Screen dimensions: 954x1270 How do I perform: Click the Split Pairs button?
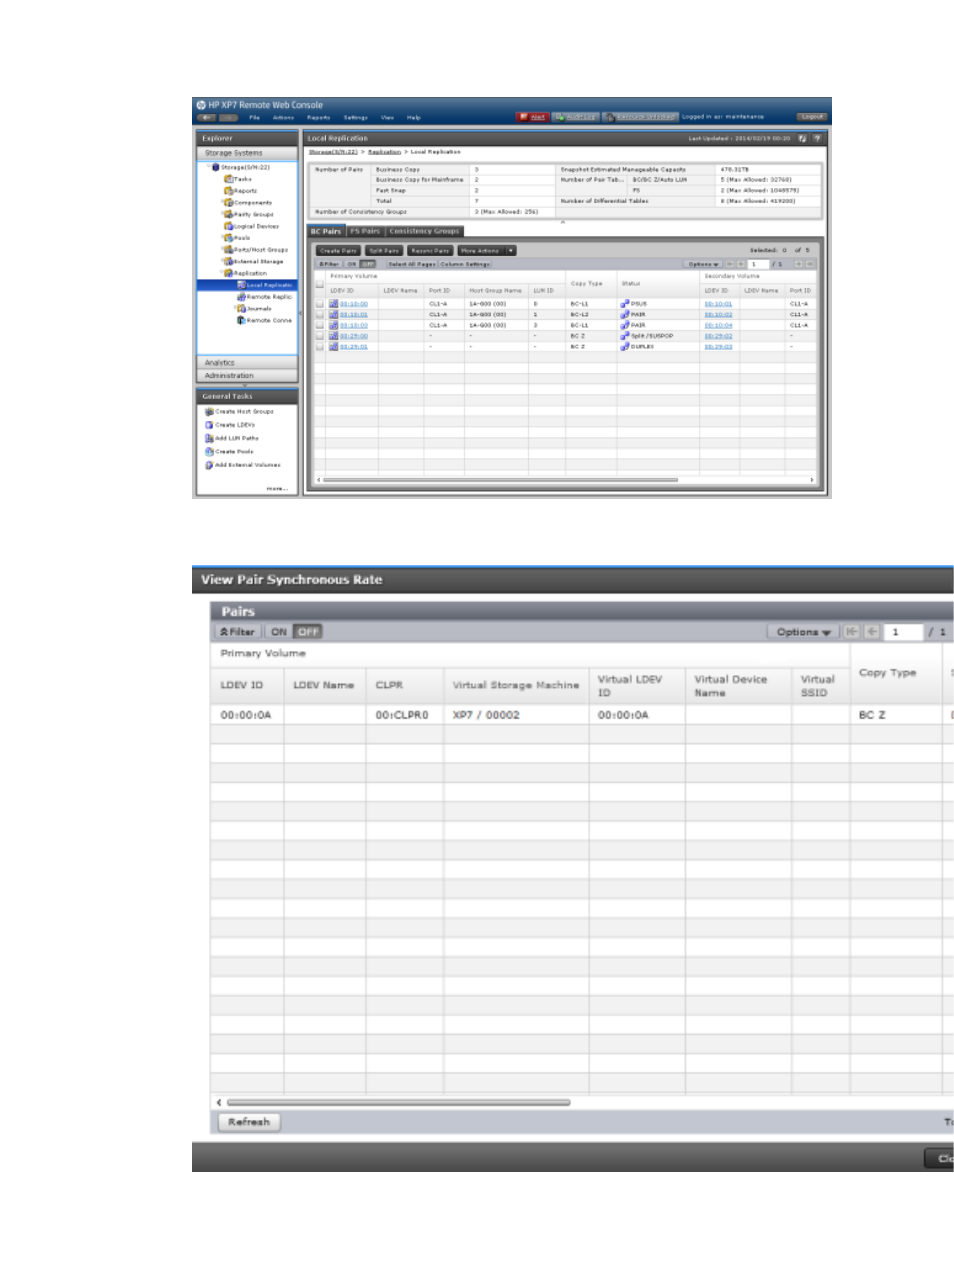click(x=383, y=251)
